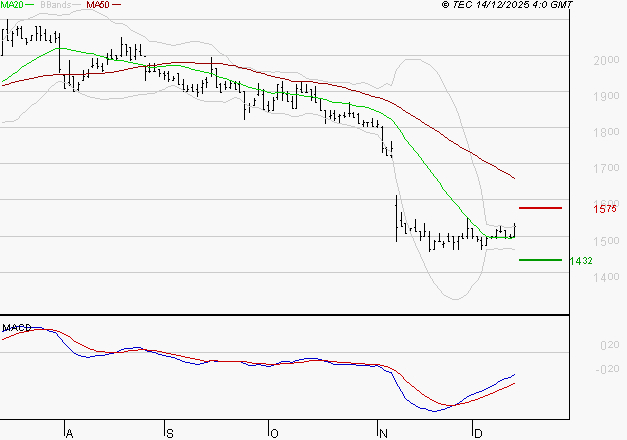This screenshot has height=440, width=627.
Task: Click the BBands legend label
Action: (x=55, y=5)
